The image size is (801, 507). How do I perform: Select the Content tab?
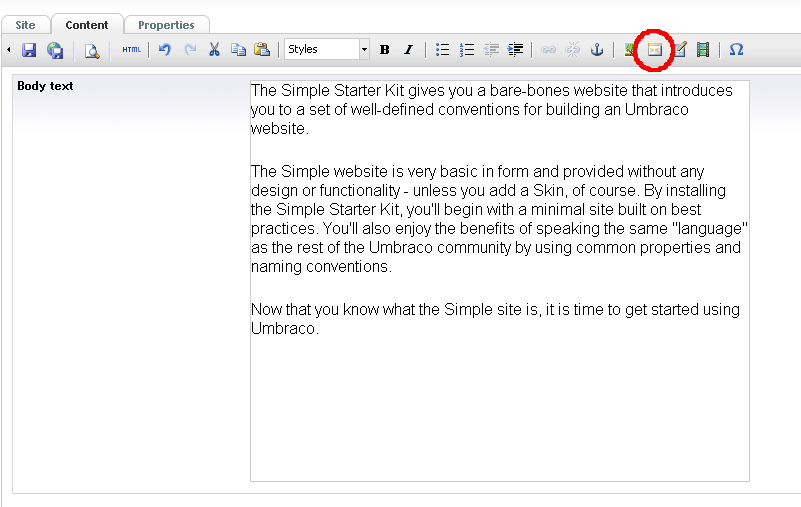tap(87, 25)
